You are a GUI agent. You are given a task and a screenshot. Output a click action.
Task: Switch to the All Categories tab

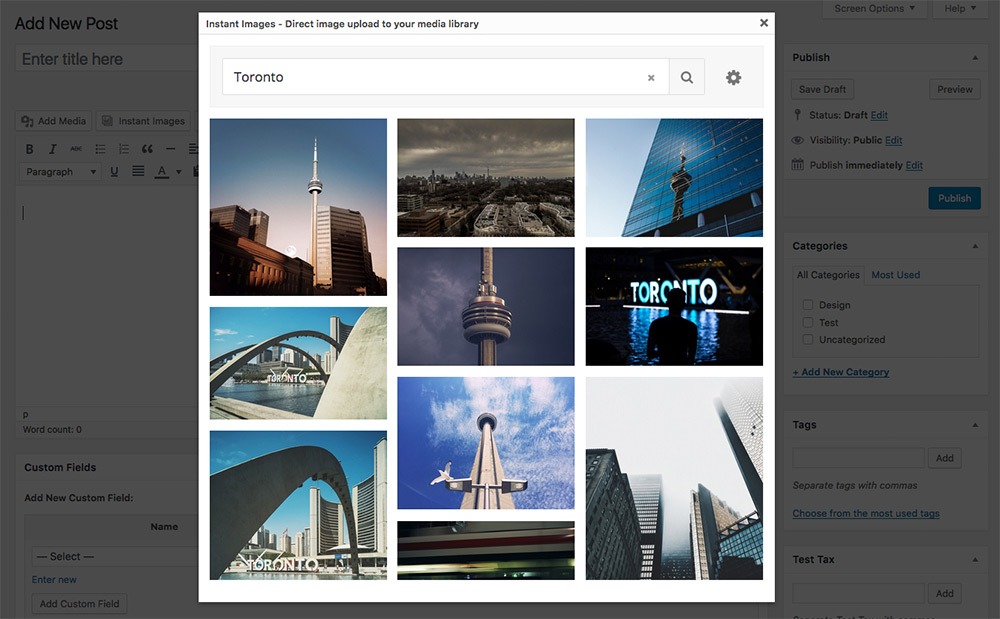828,275
